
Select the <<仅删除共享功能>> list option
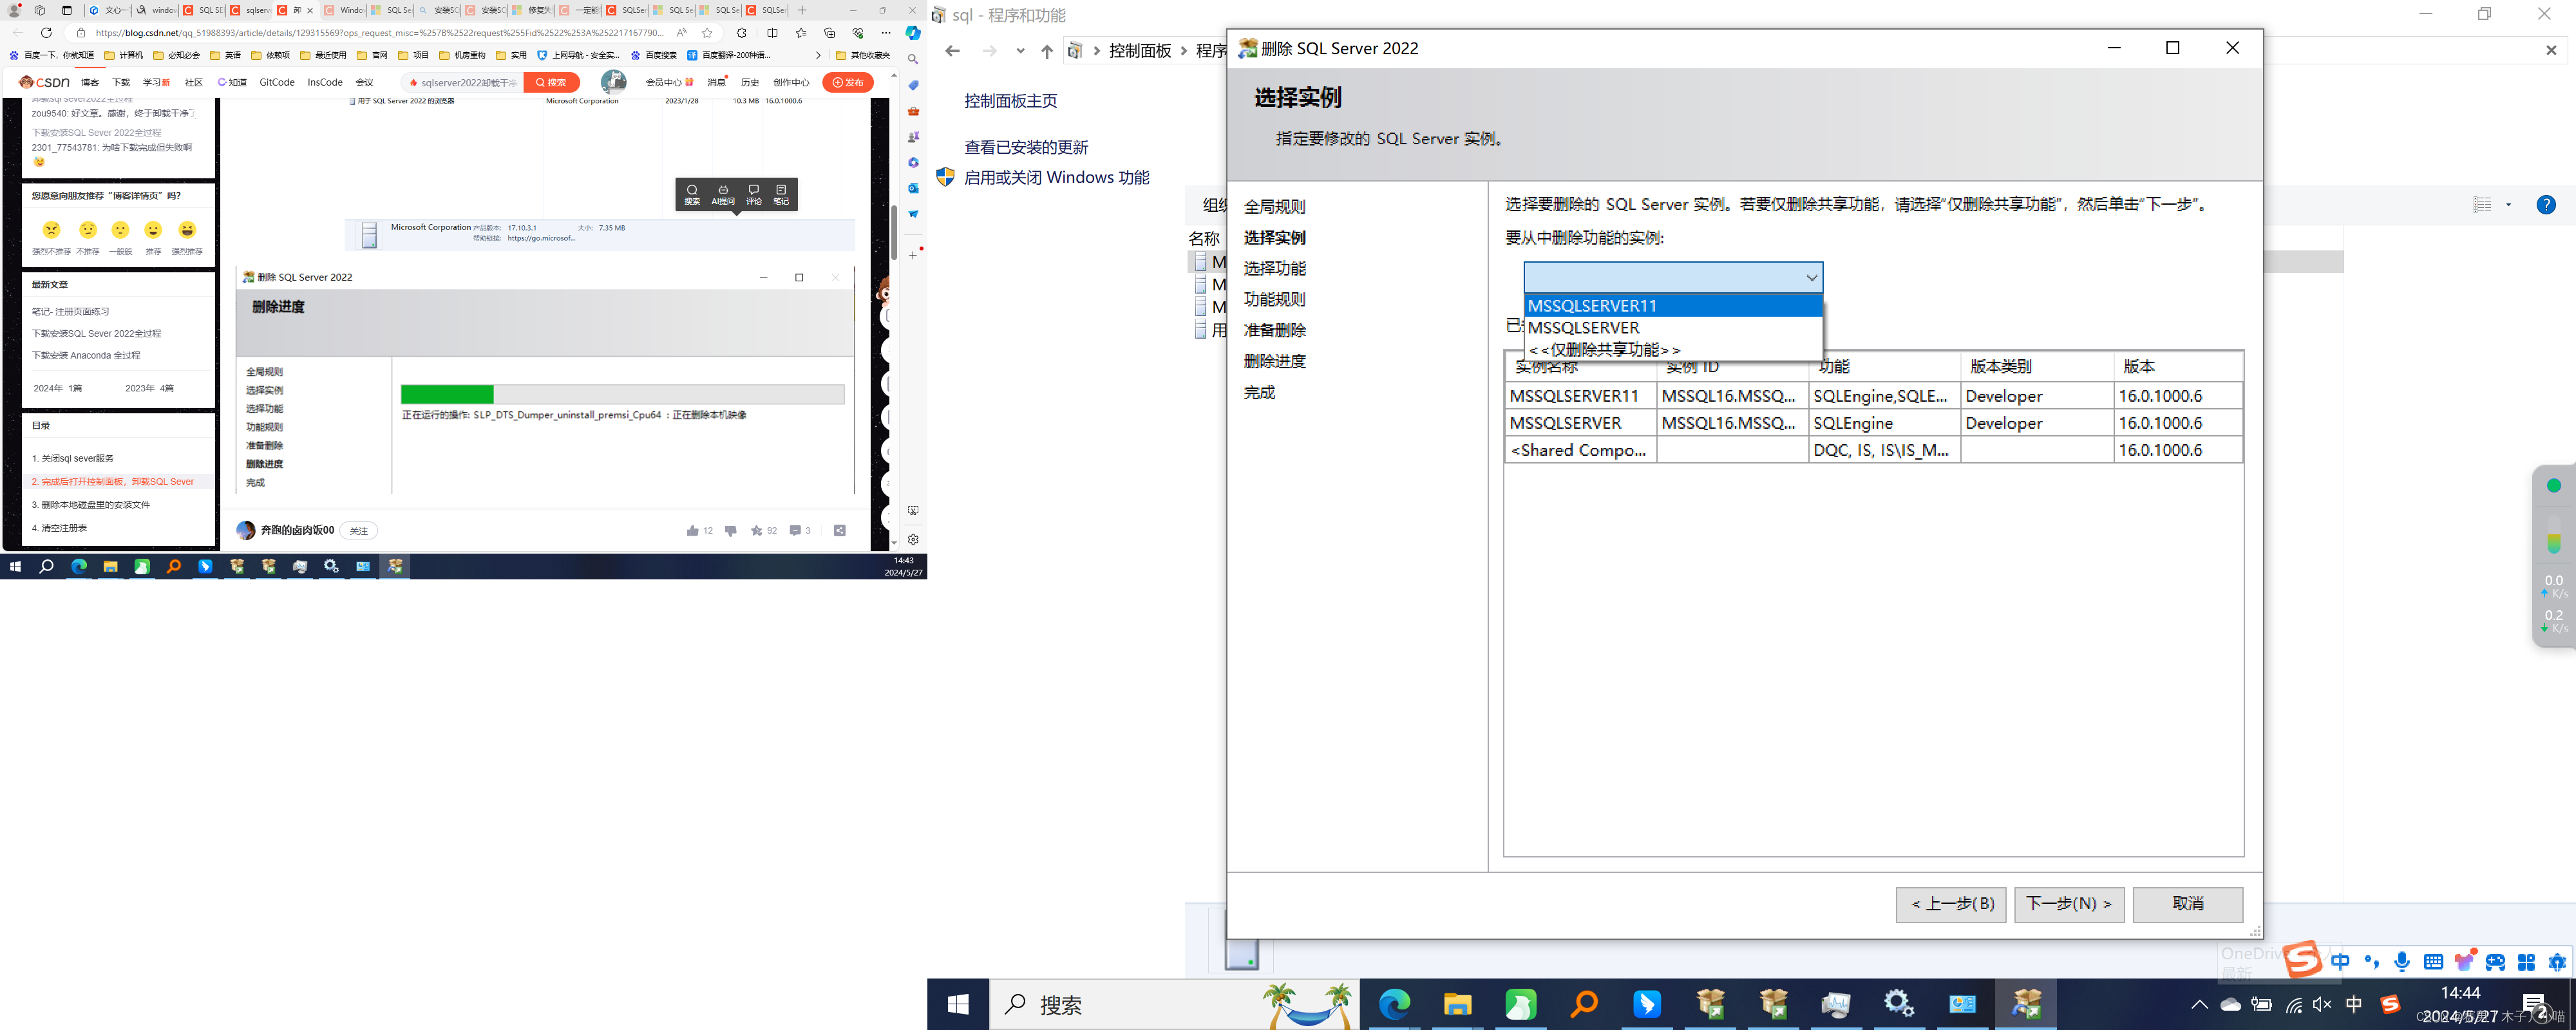pos(1604,350)
